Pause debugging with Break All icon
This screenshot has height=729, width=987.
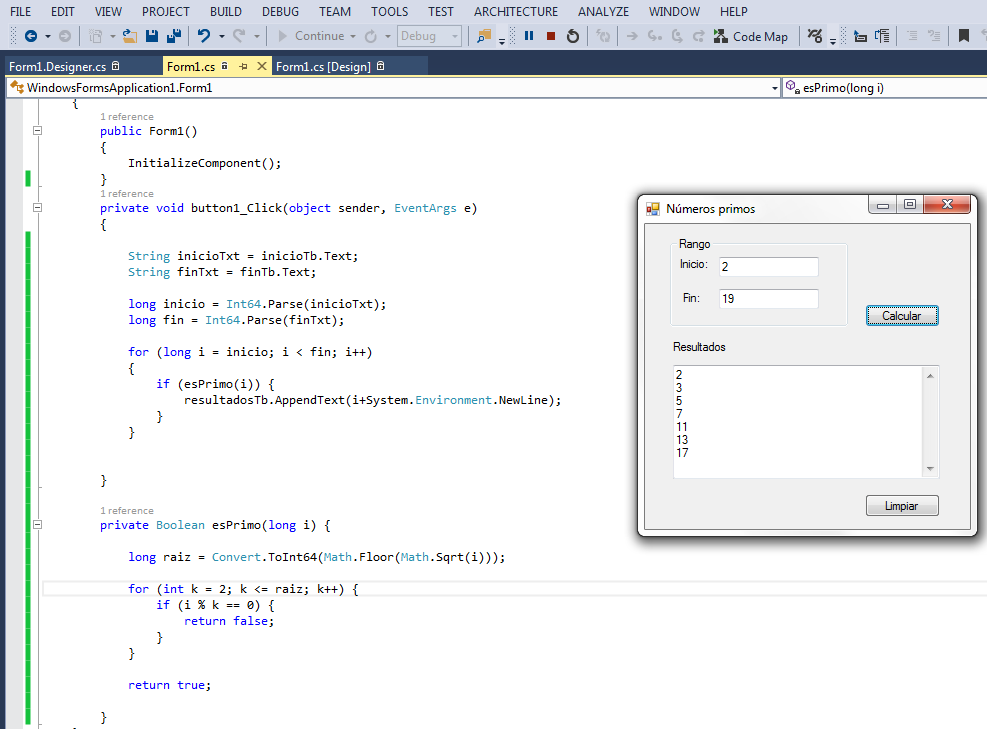529,36
